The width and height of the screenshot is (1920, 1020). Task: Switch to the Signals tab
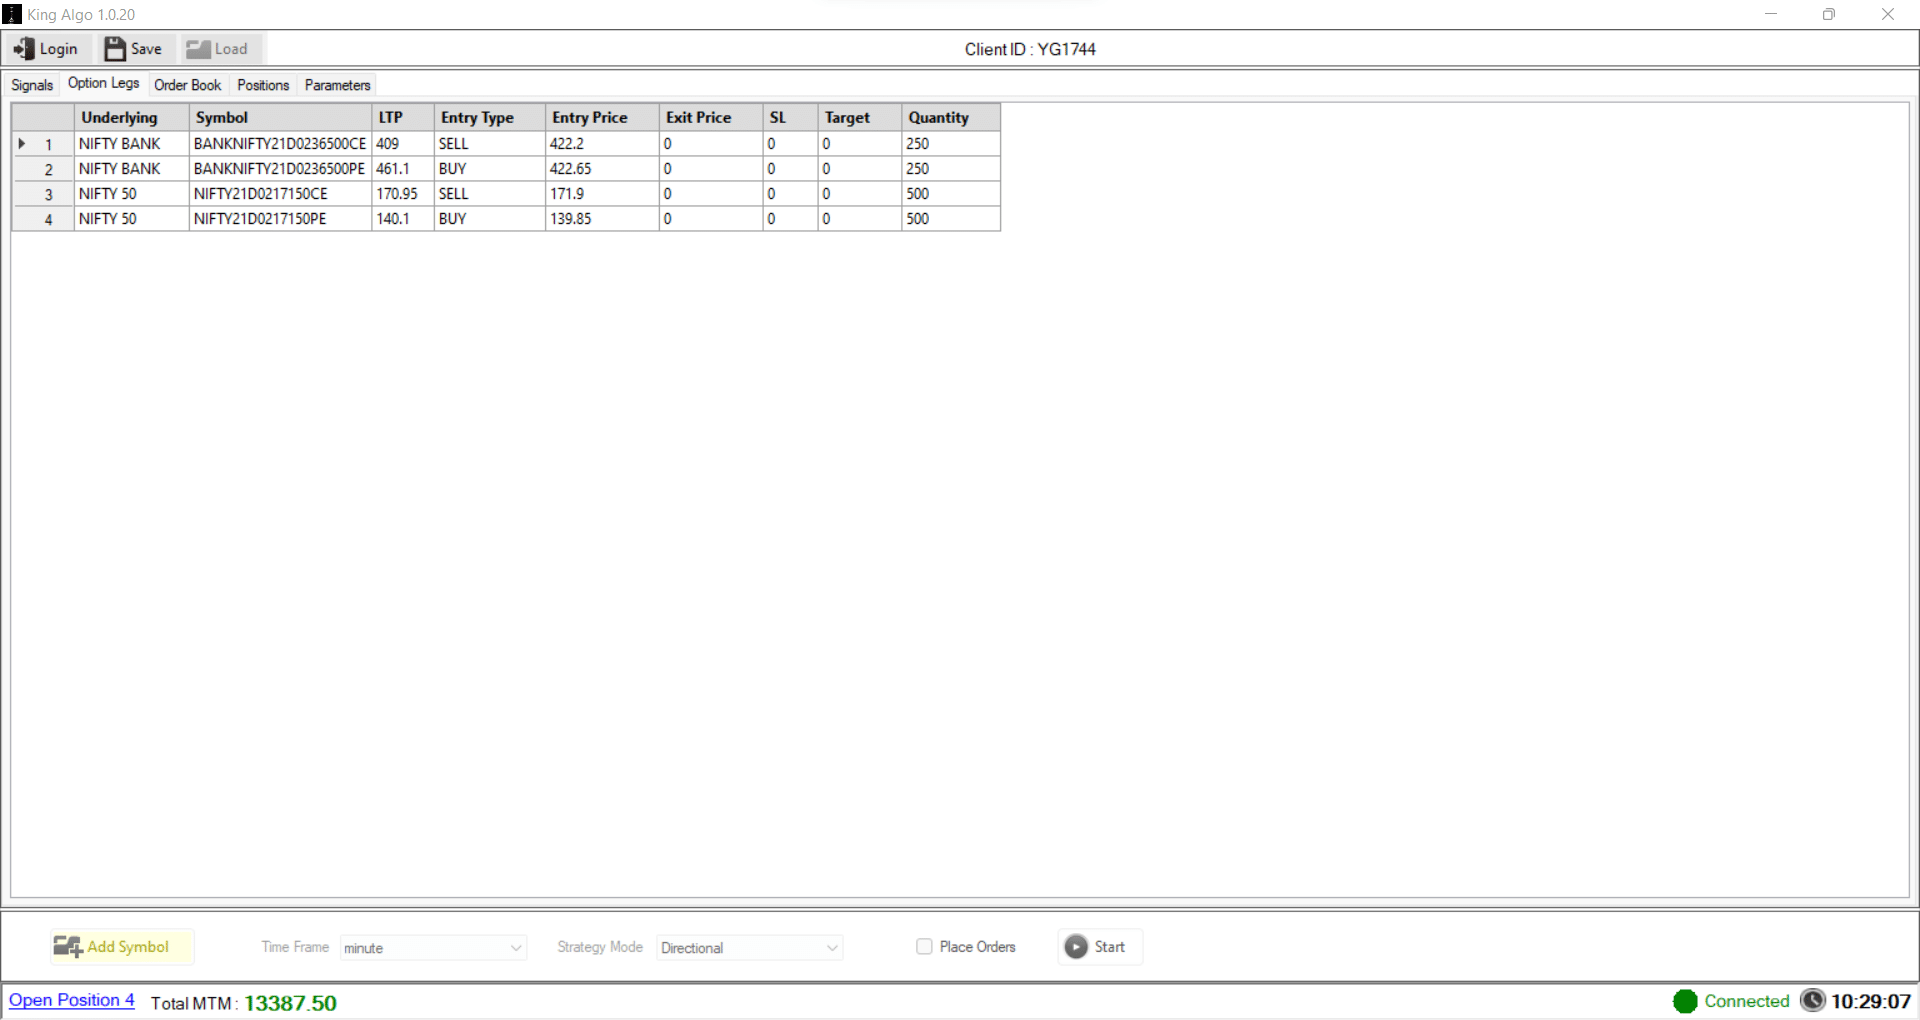coord(32,85)
